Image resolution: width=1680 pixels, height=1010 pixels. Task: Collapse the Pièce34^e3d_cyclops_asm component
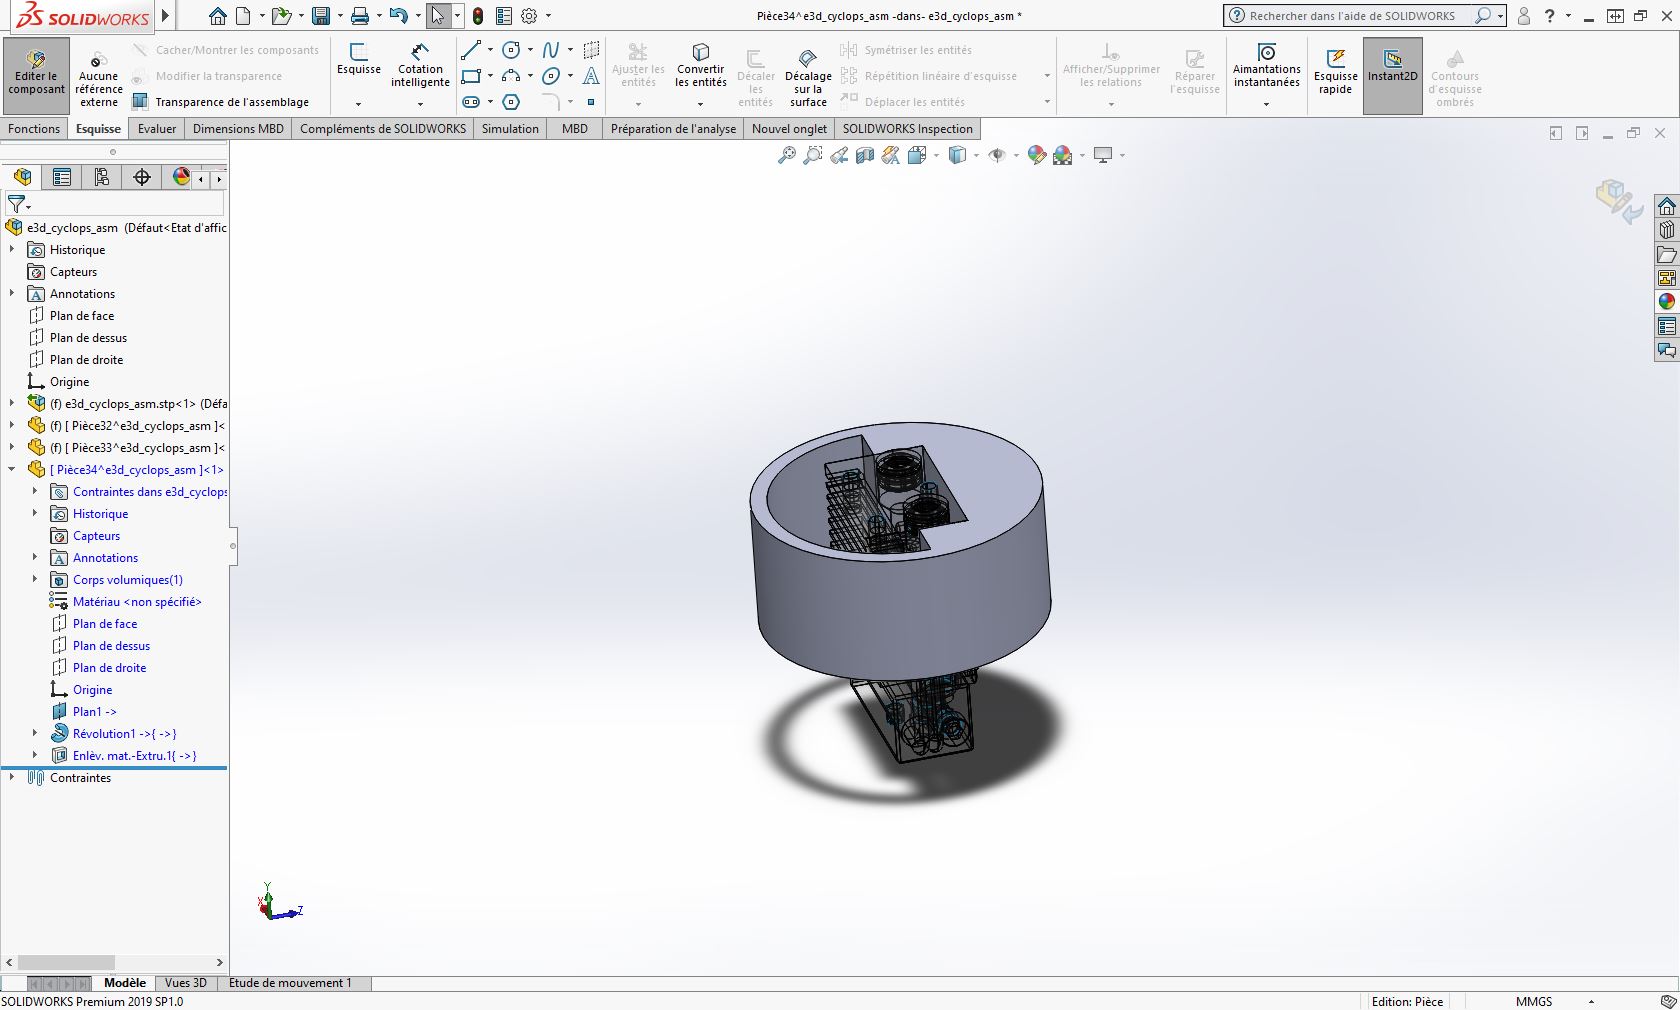click(x=12, y=469)
